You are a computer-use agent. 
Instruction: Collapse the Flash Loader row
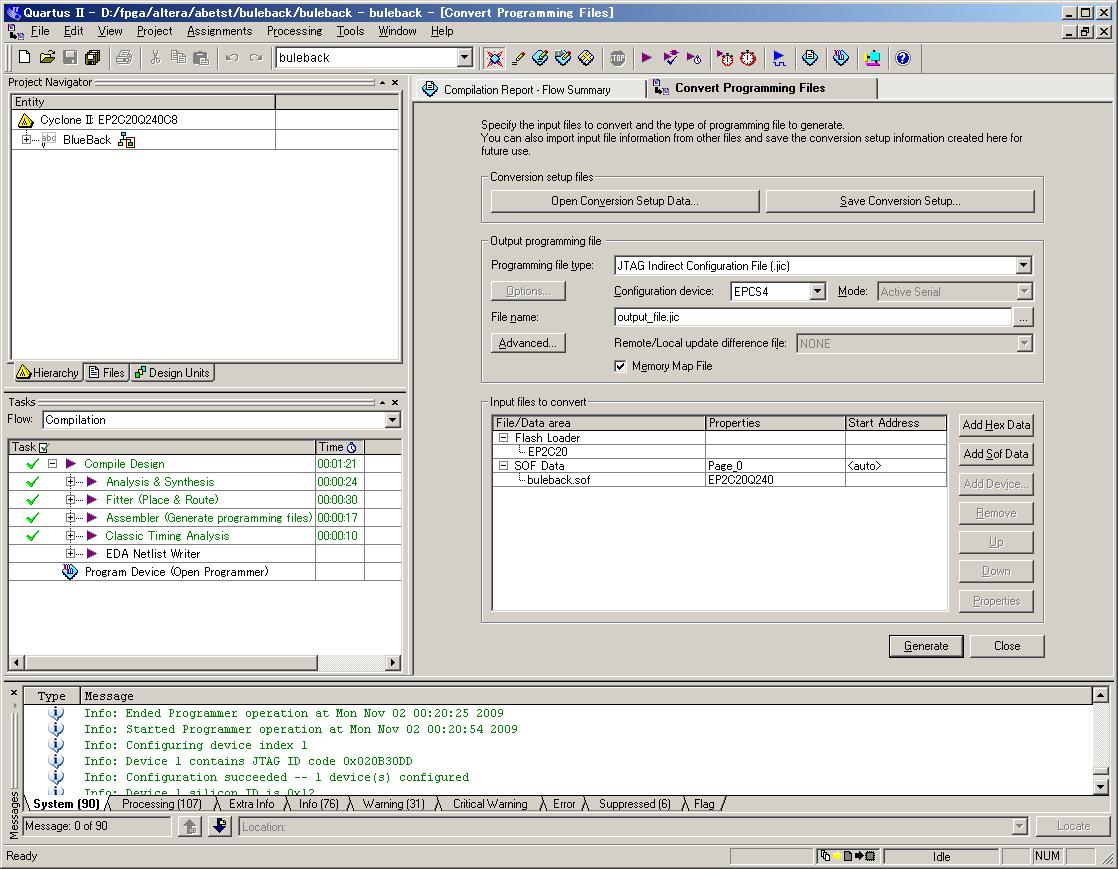tap(503, 438)
